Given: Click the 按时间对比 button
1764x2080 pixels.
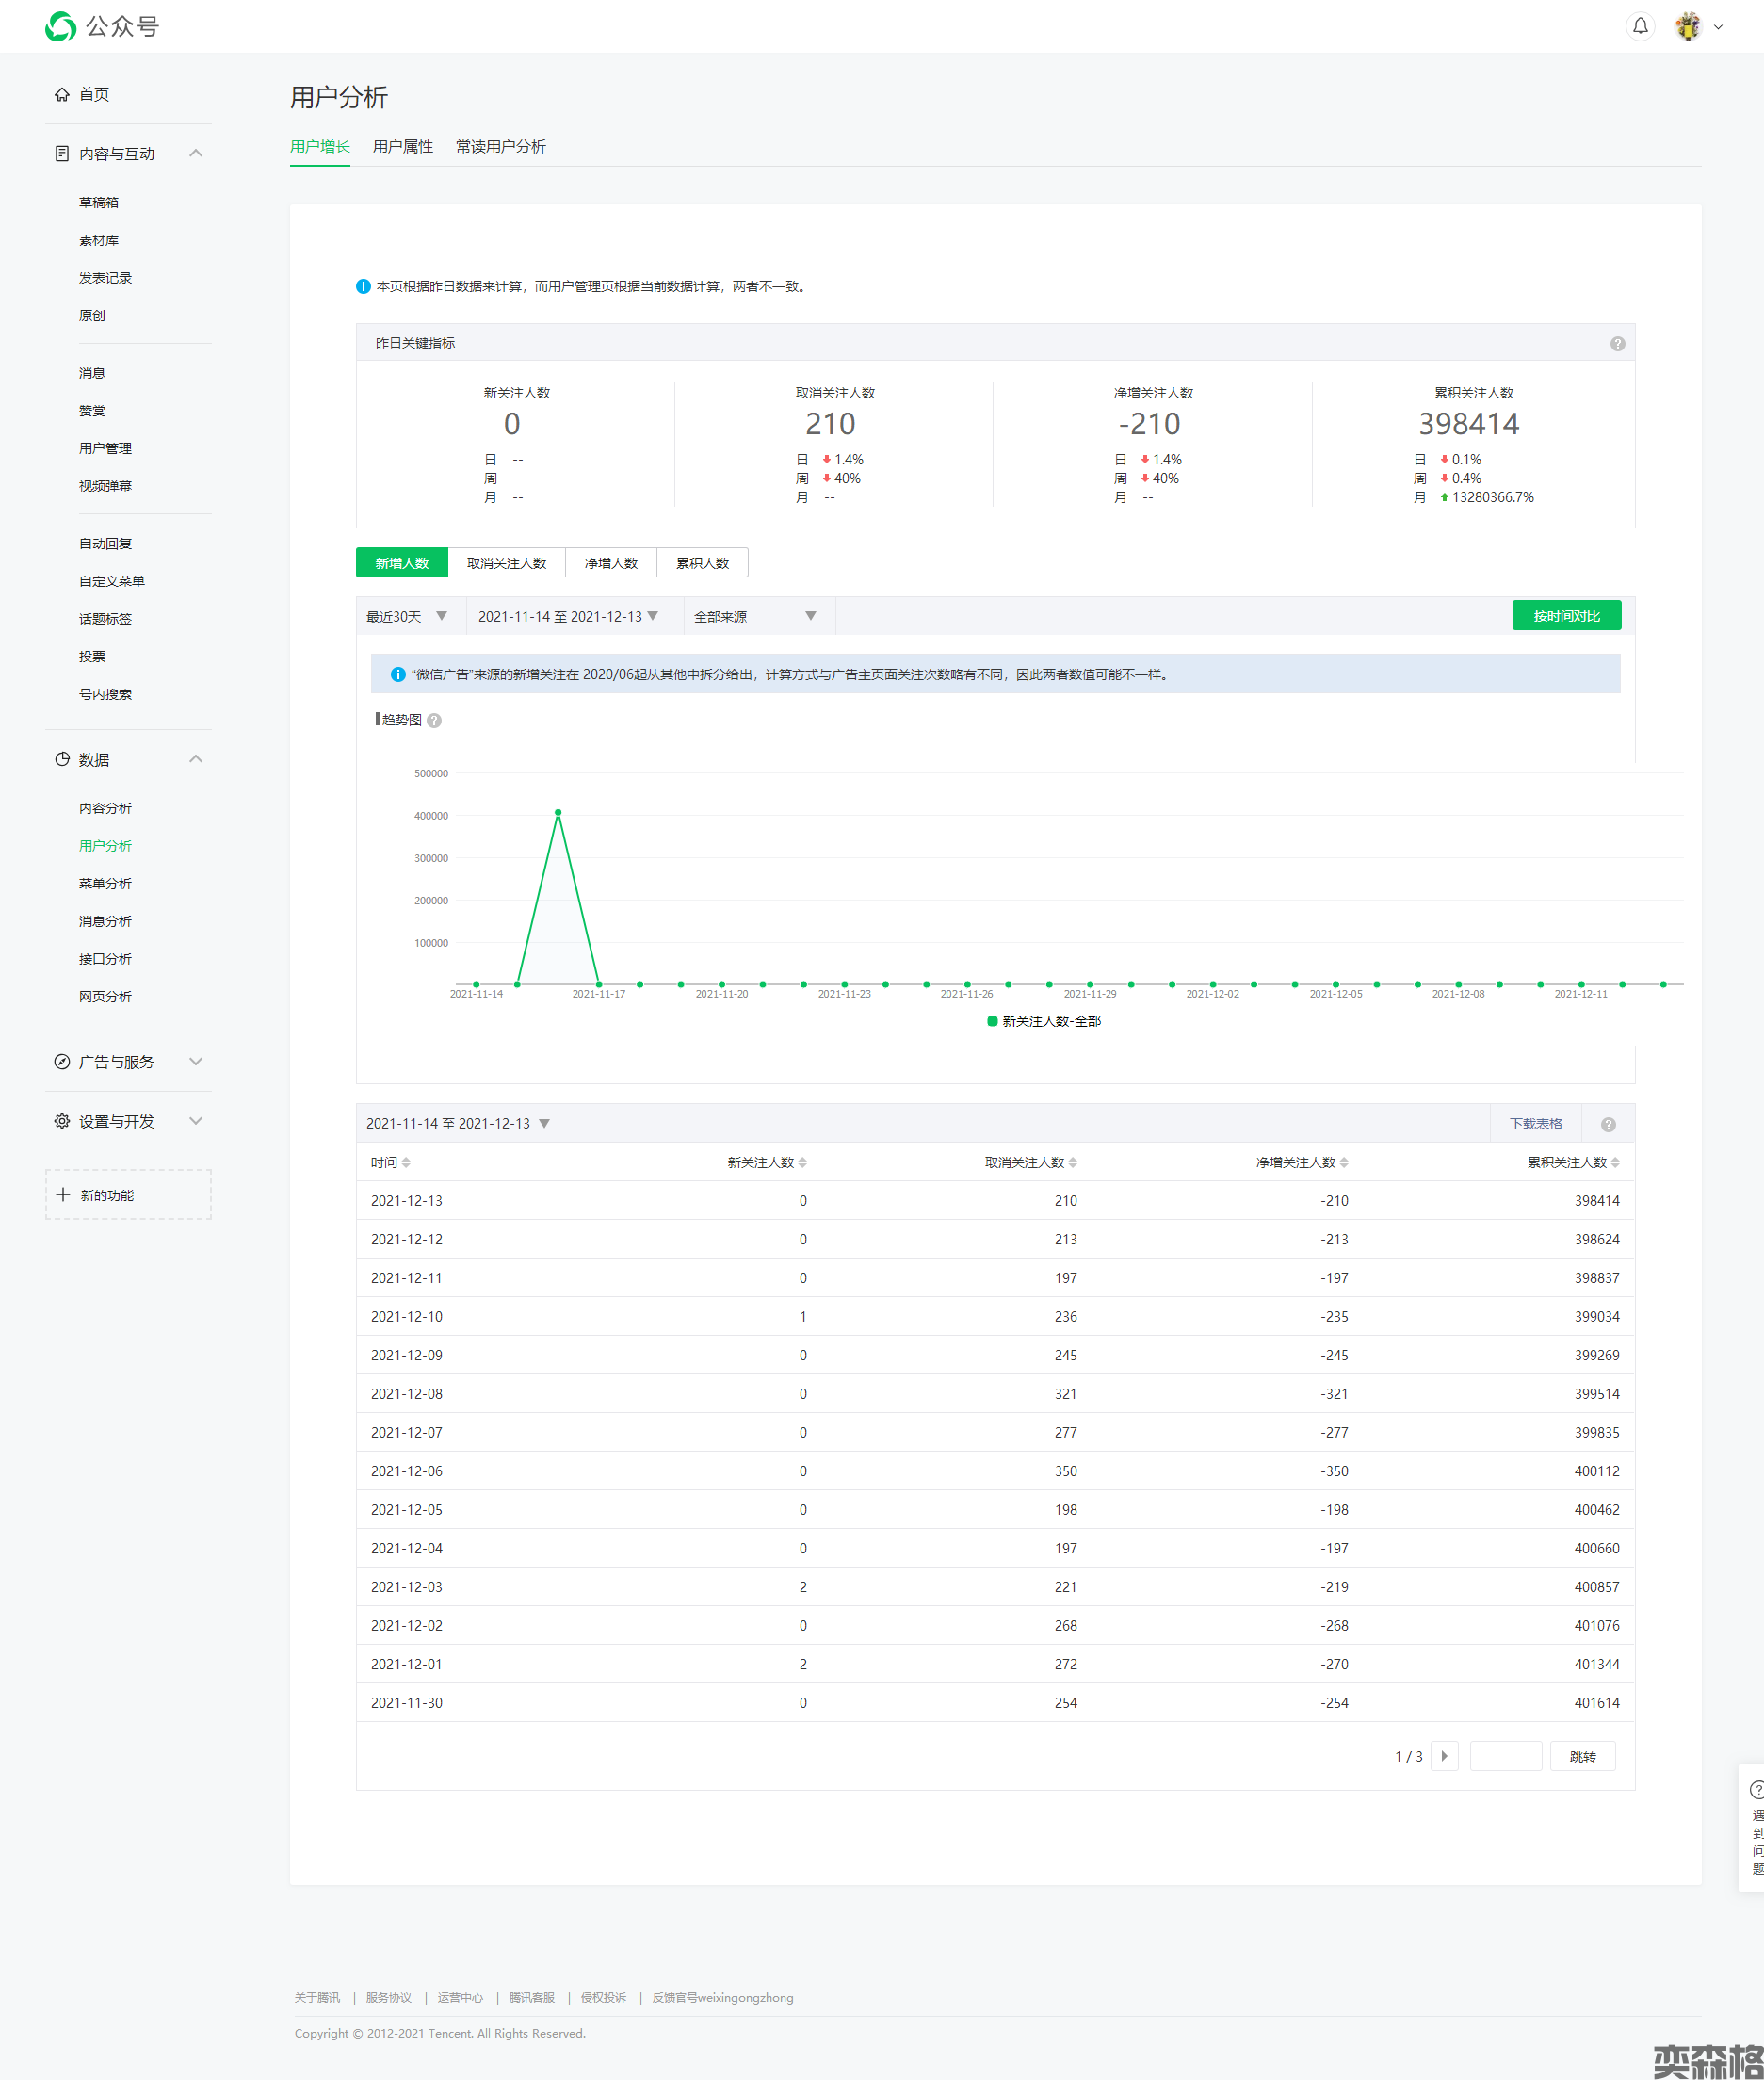Looking at the screenshot, I should 1566,616.
